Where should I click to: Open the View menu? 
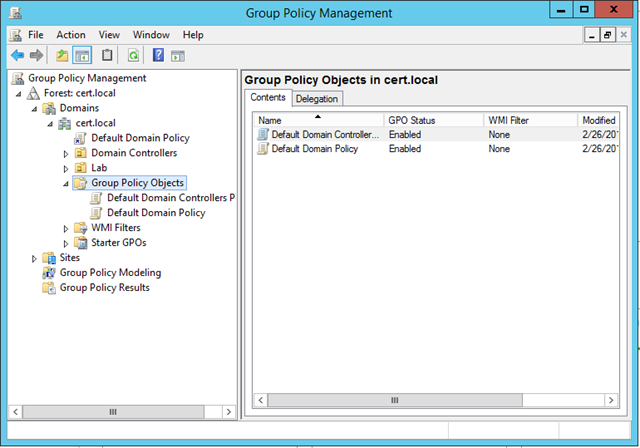point(109,35)
